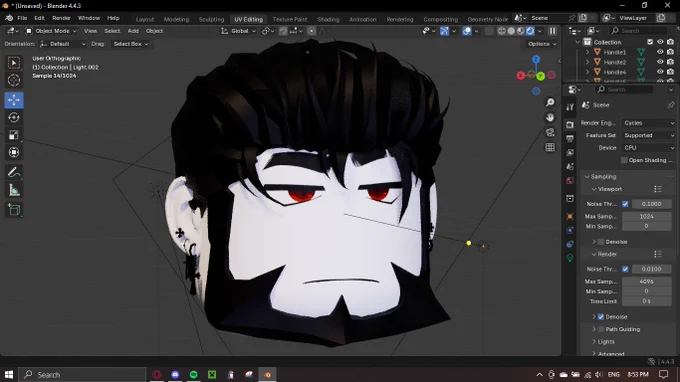
Task: Activate the Scale tool
Action: coord(14,135)
